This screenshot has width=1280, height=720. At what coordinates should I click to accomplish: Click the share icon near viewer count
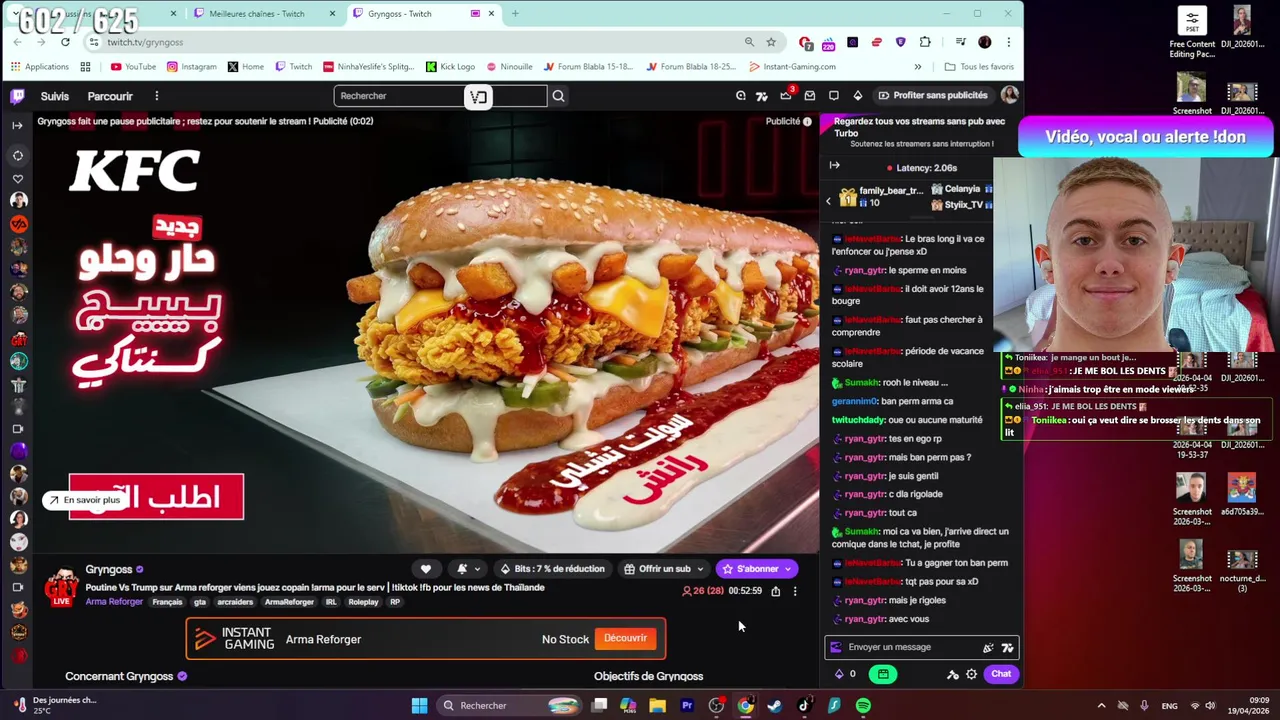775,591
